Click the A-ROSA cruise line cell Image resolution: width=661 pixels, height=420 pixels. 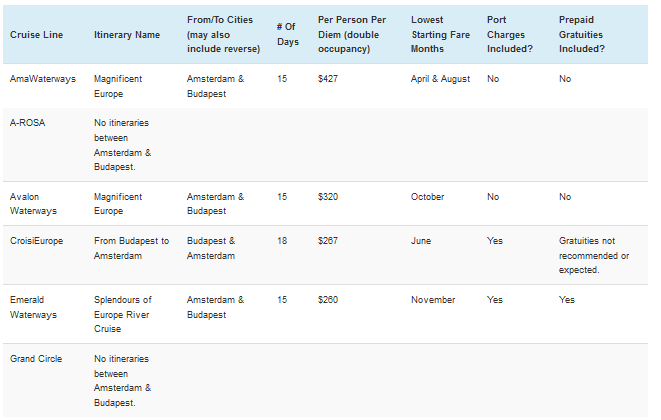(27, 123)
